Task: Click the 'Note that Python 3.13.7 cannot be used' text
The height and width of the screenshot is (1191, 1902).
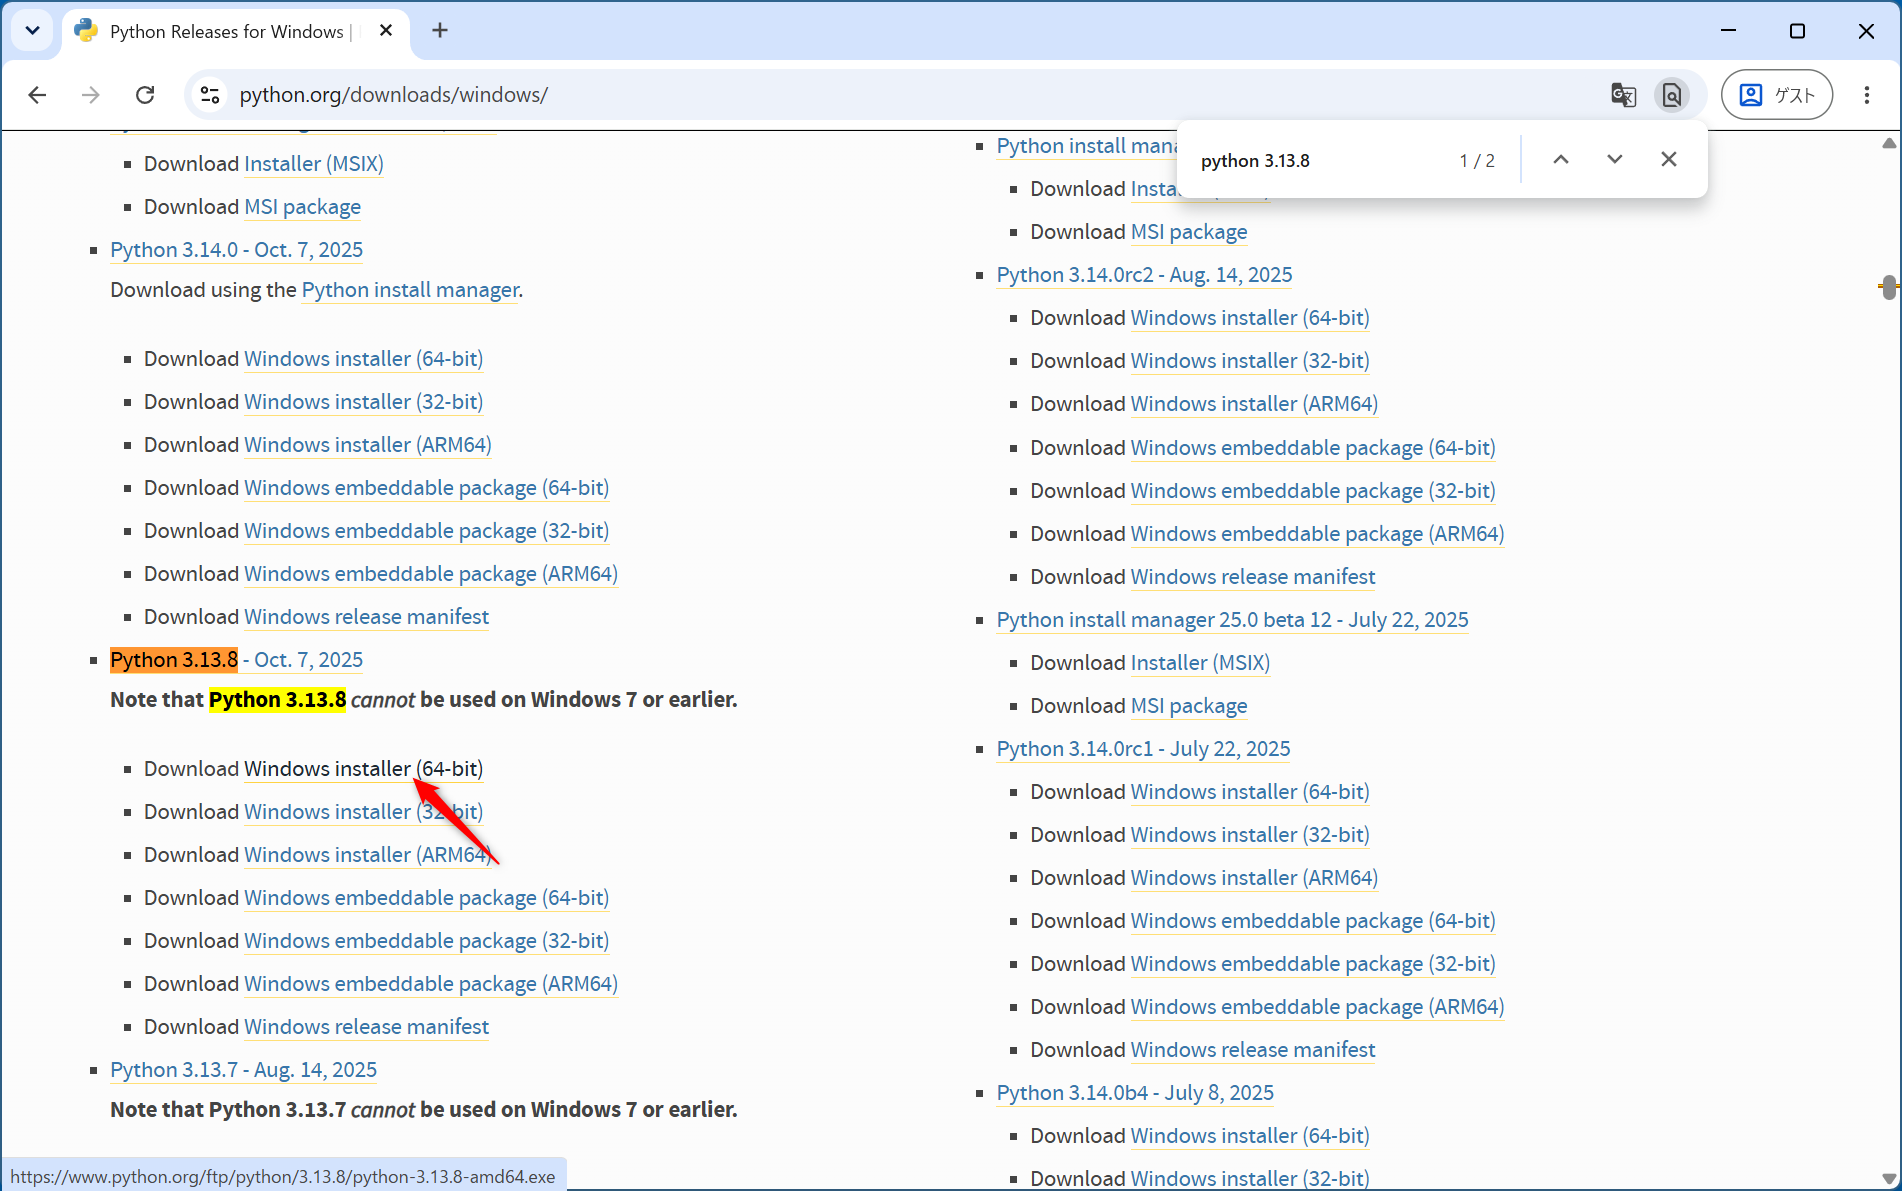Action: [424, 1110]
